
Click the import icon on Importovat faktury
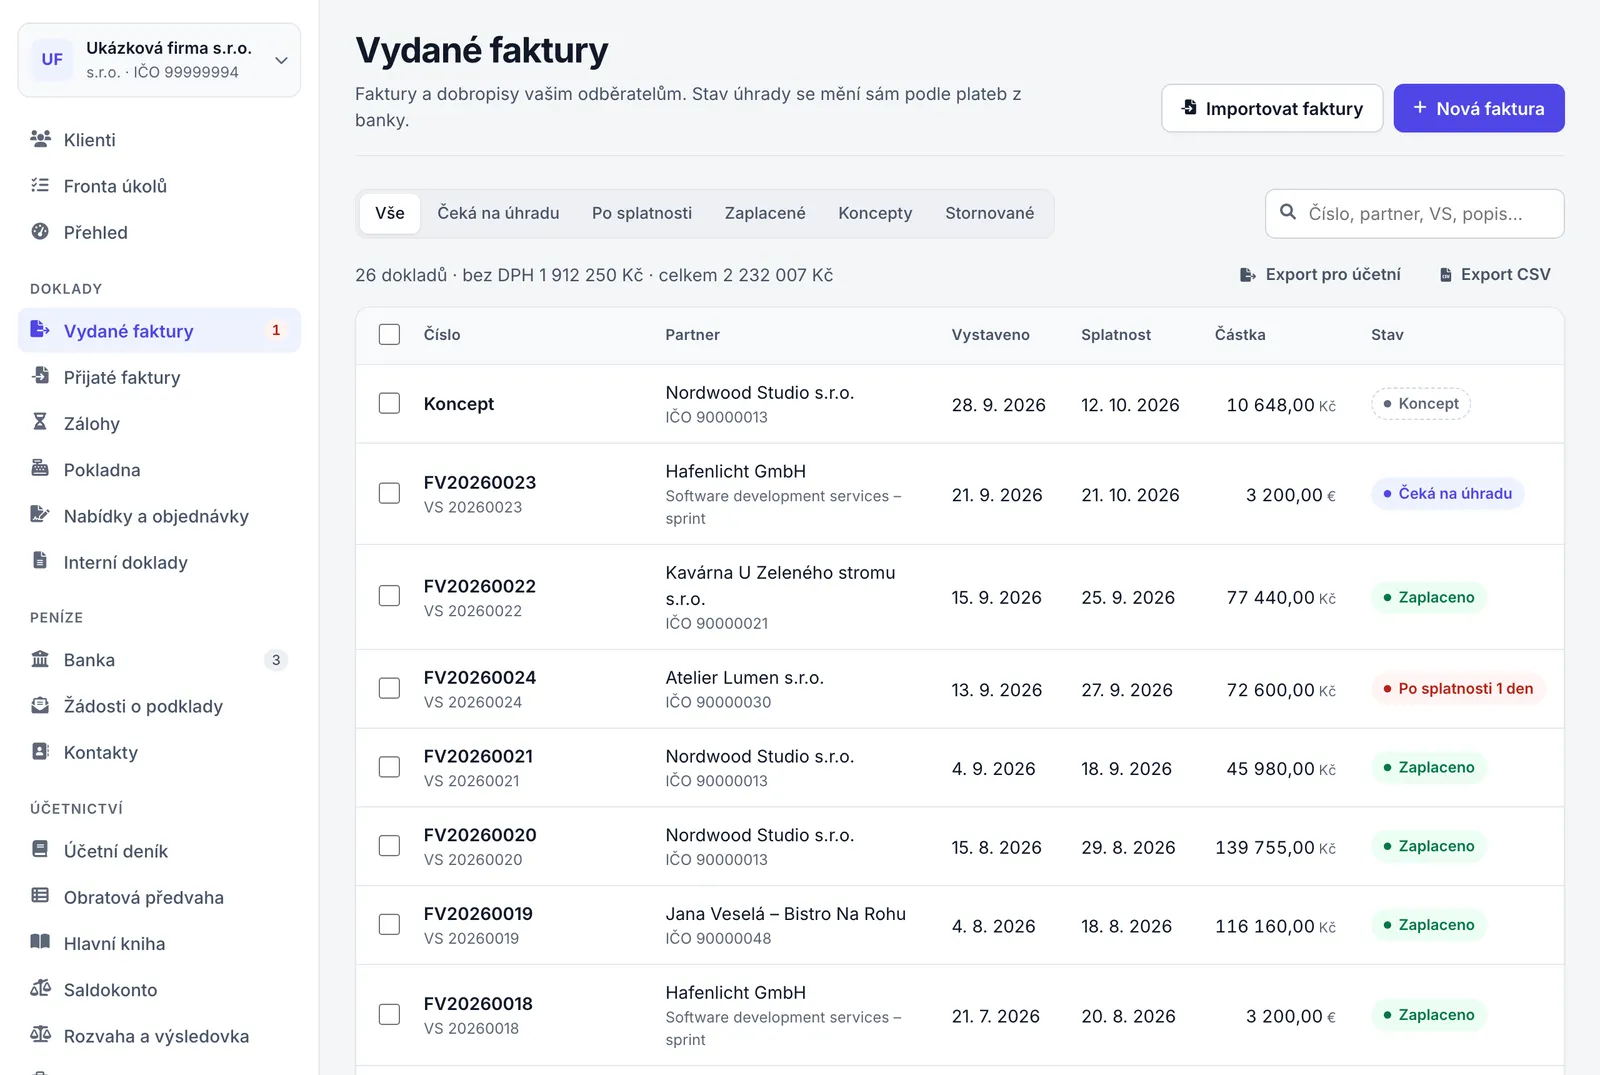[1189, 107]
